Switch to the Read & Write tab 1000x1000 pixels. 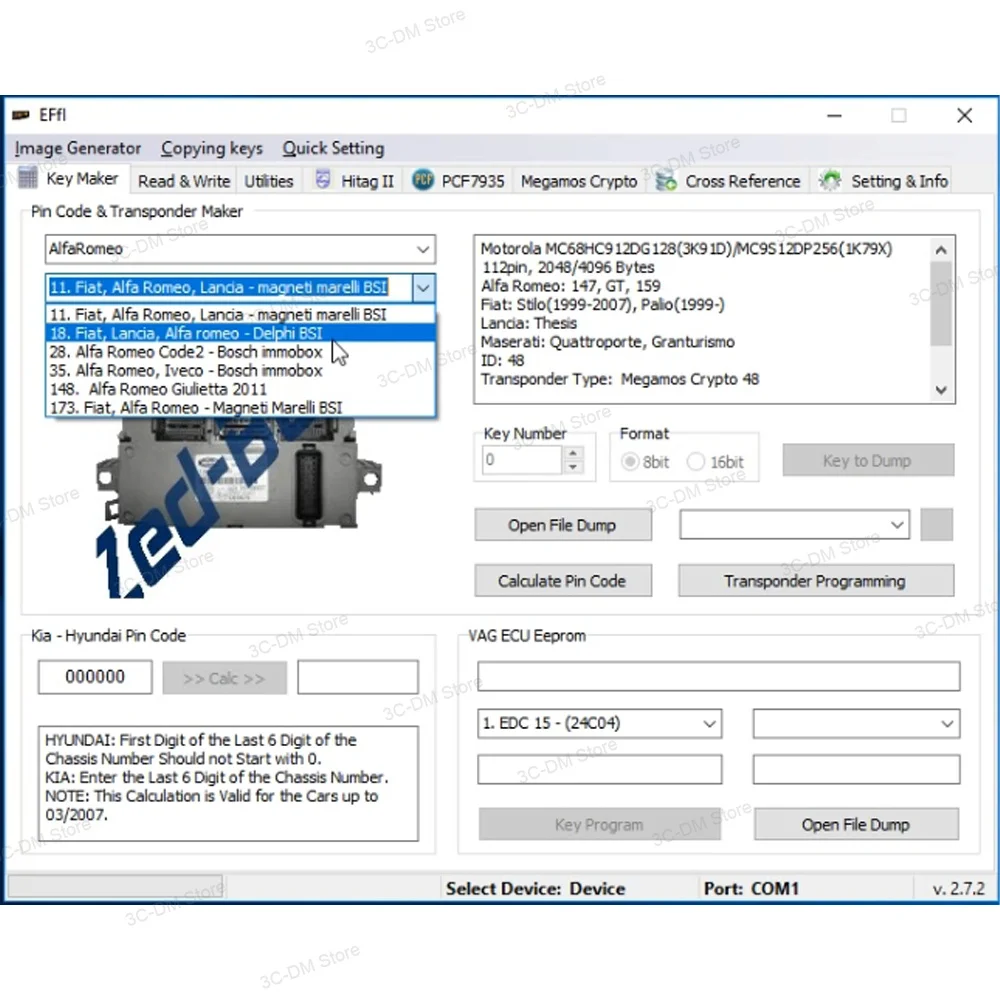(x=184, y=181)
